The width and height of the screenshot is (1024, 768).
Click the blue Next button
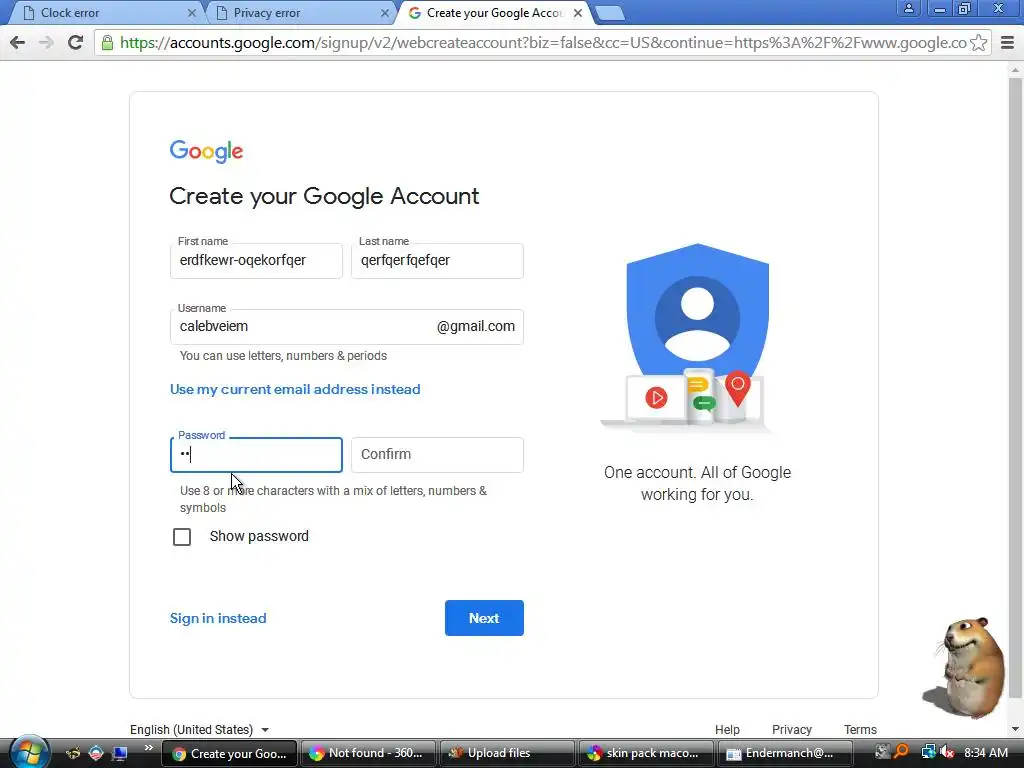(x=484, y=618)
